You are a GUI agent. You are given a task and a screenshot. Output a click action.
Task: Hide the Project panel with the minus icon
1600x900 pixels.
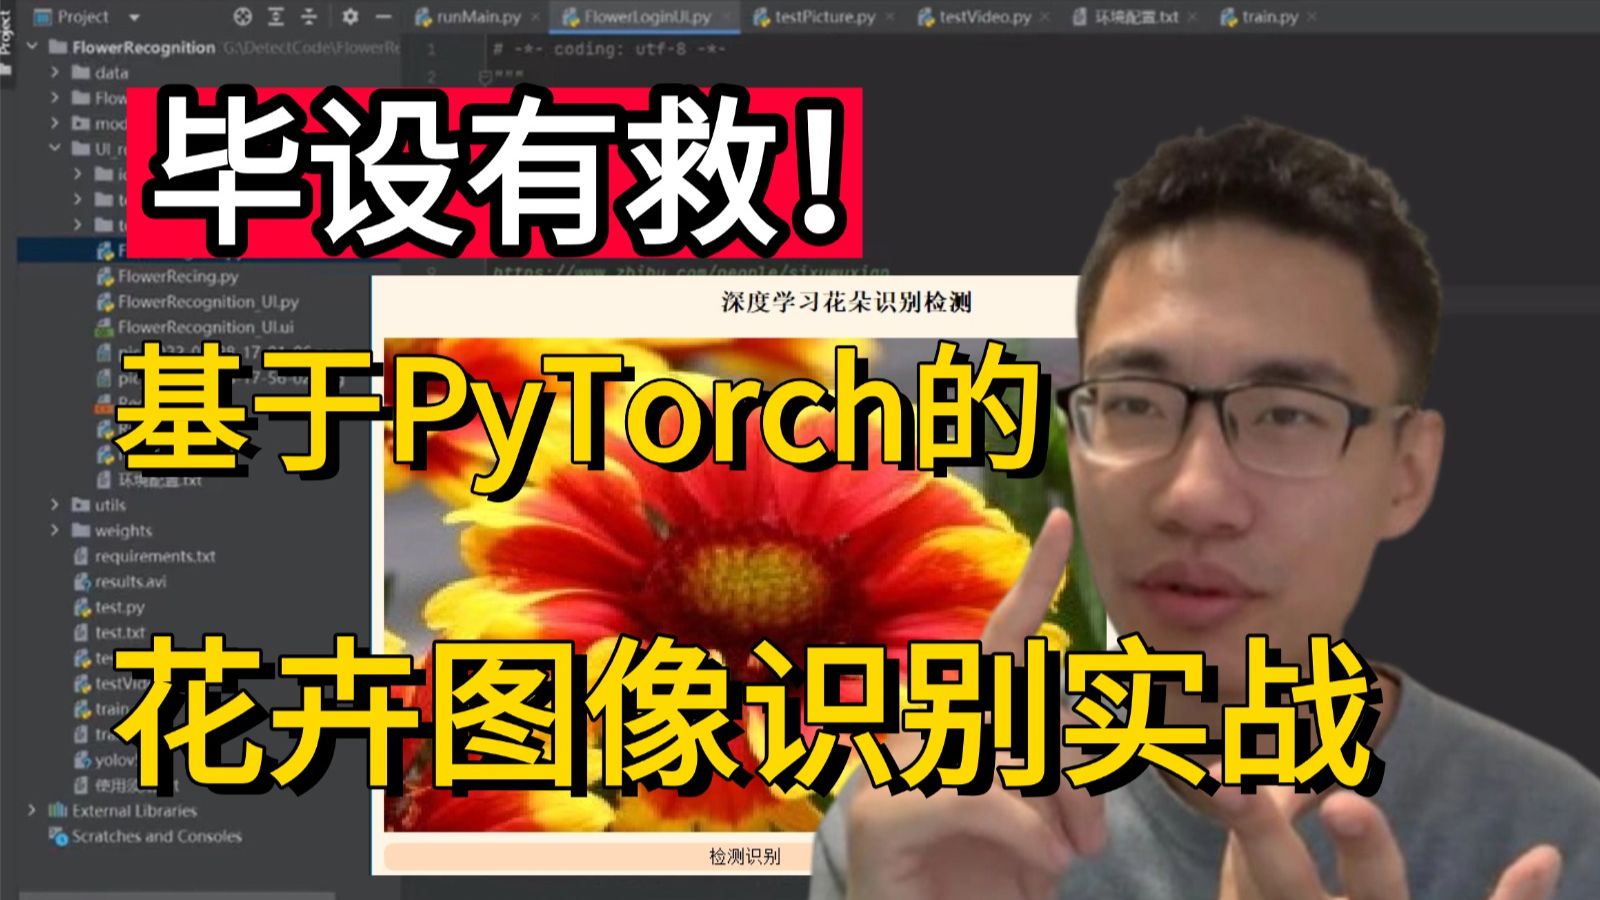pyautogui.click(x=383, y=17)
